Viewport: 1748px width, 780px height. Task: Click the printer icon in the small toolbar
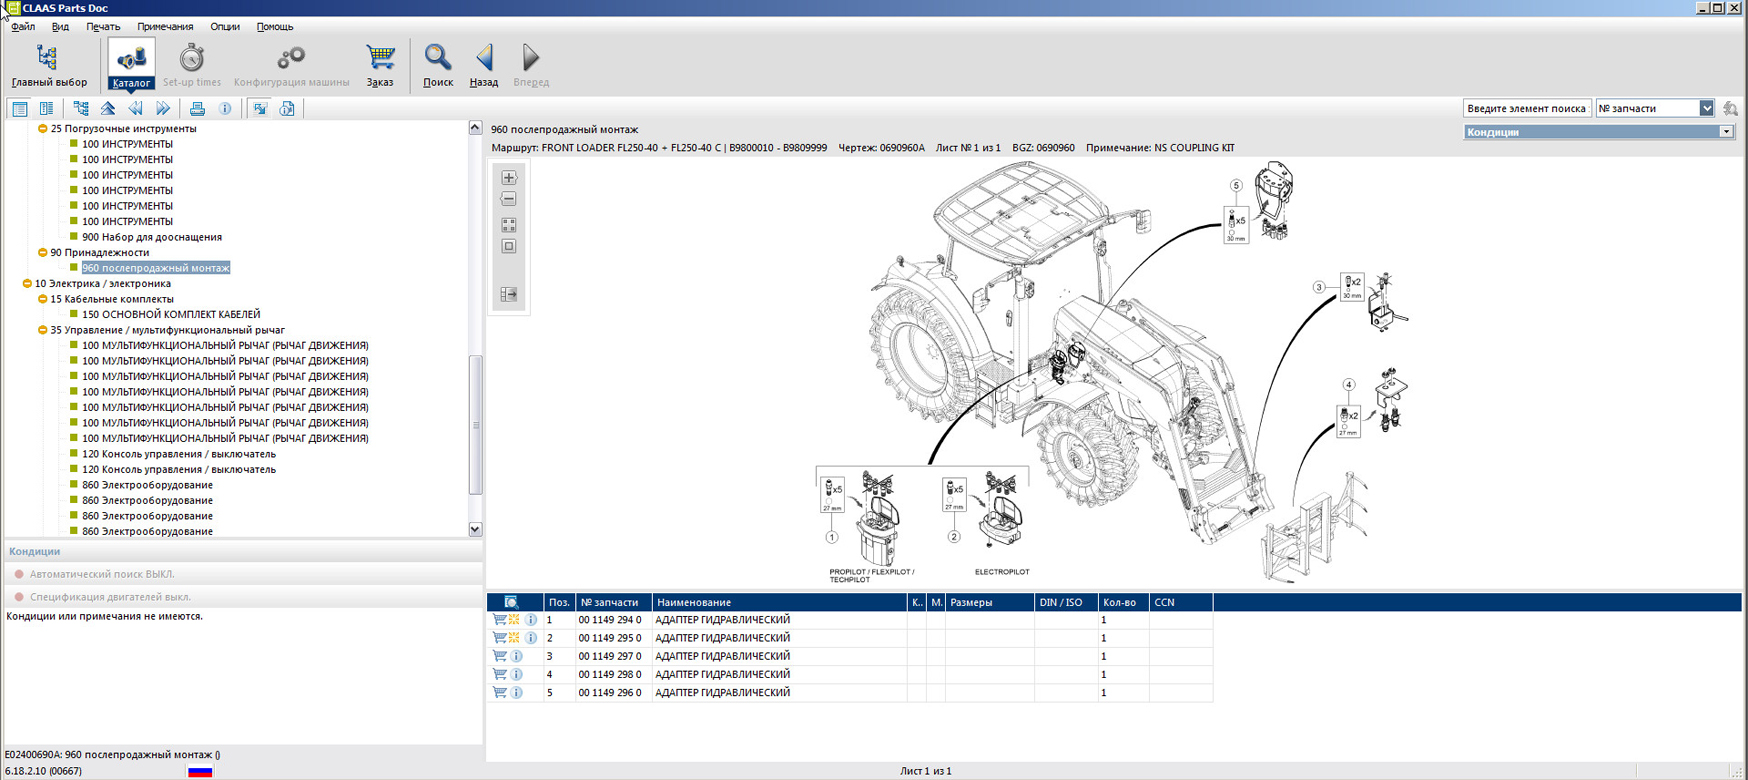197,109
